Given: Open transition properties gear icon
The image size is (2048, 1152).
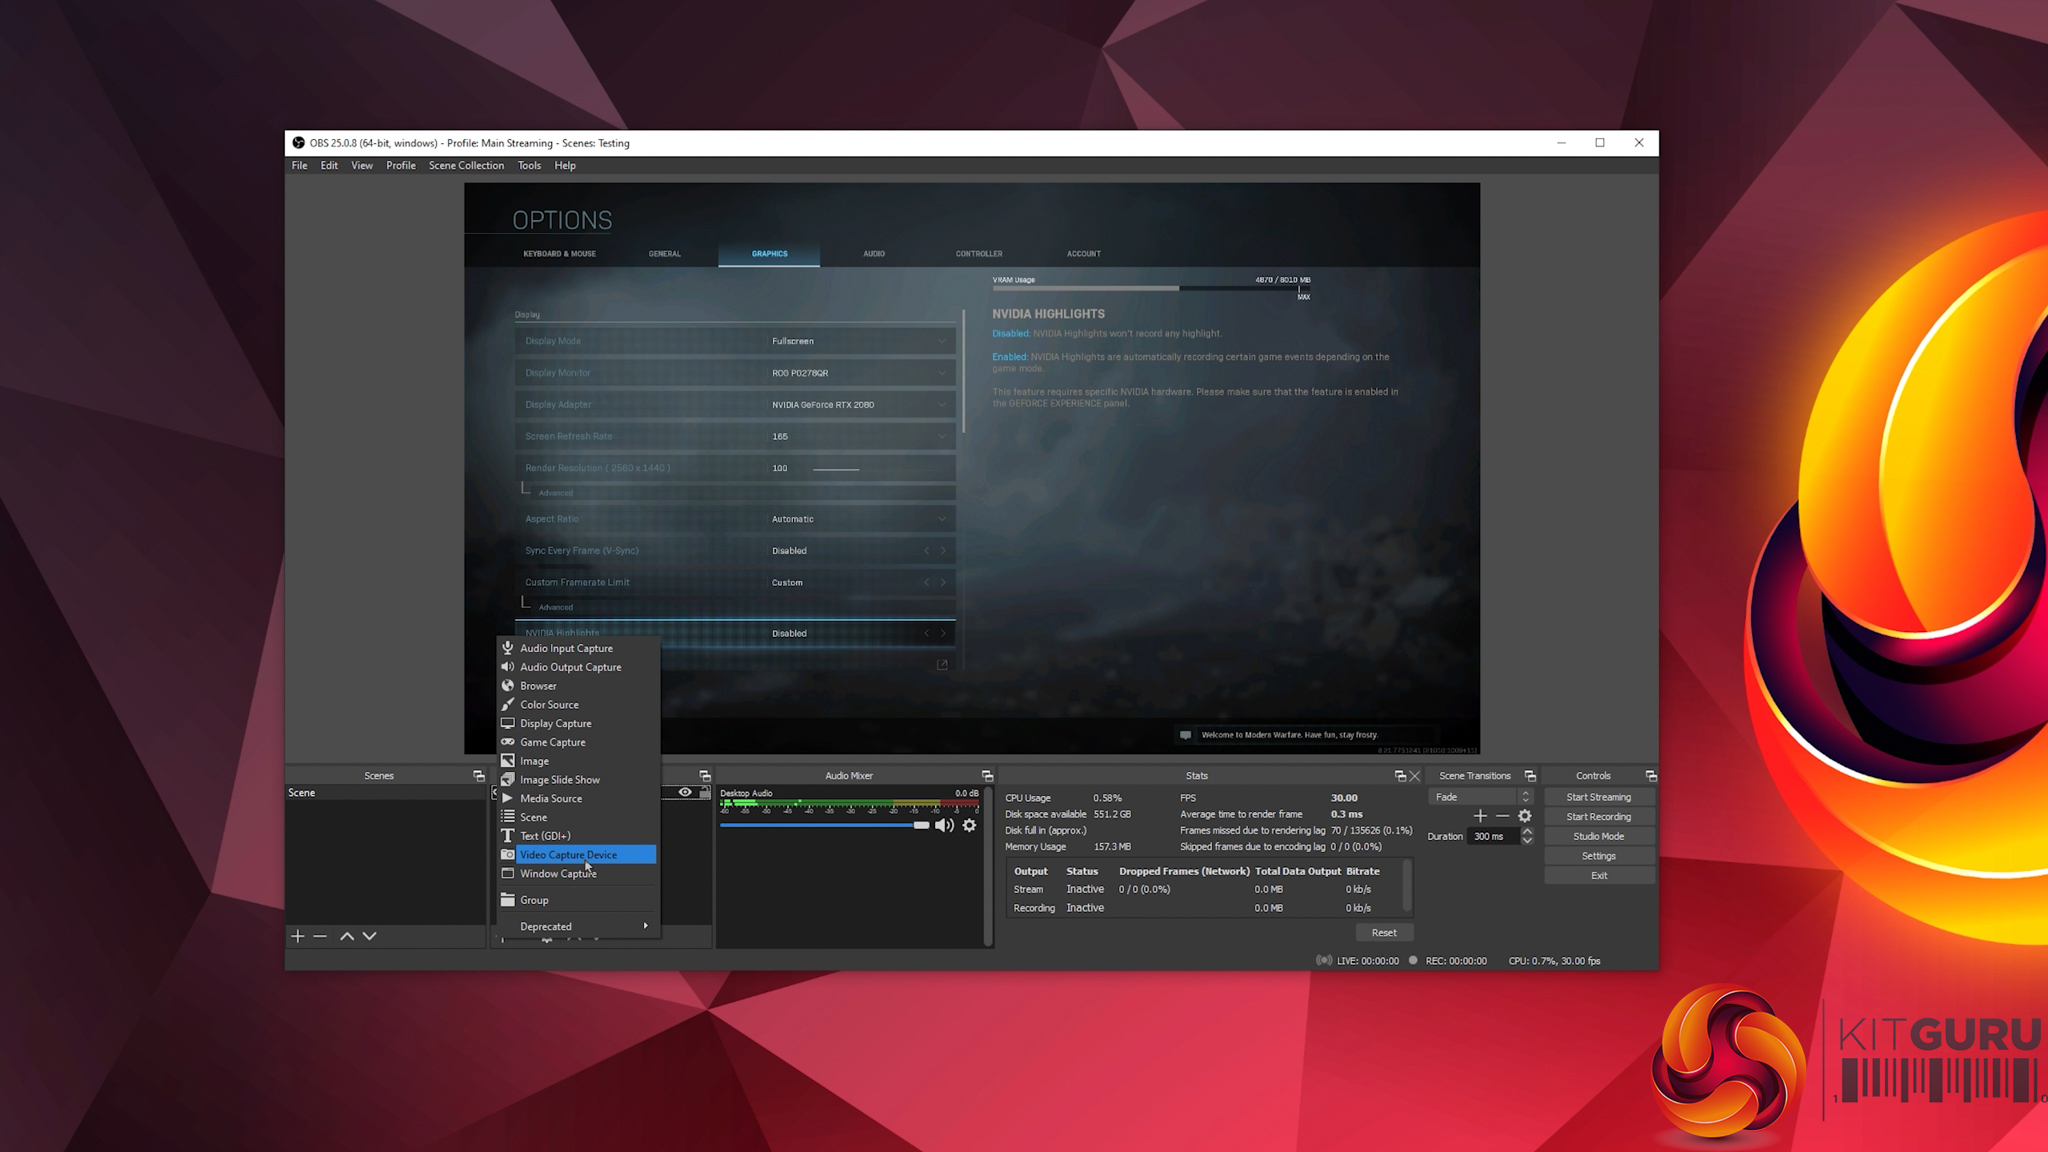Looking at the screenshot, I should tap(1525, 816).
